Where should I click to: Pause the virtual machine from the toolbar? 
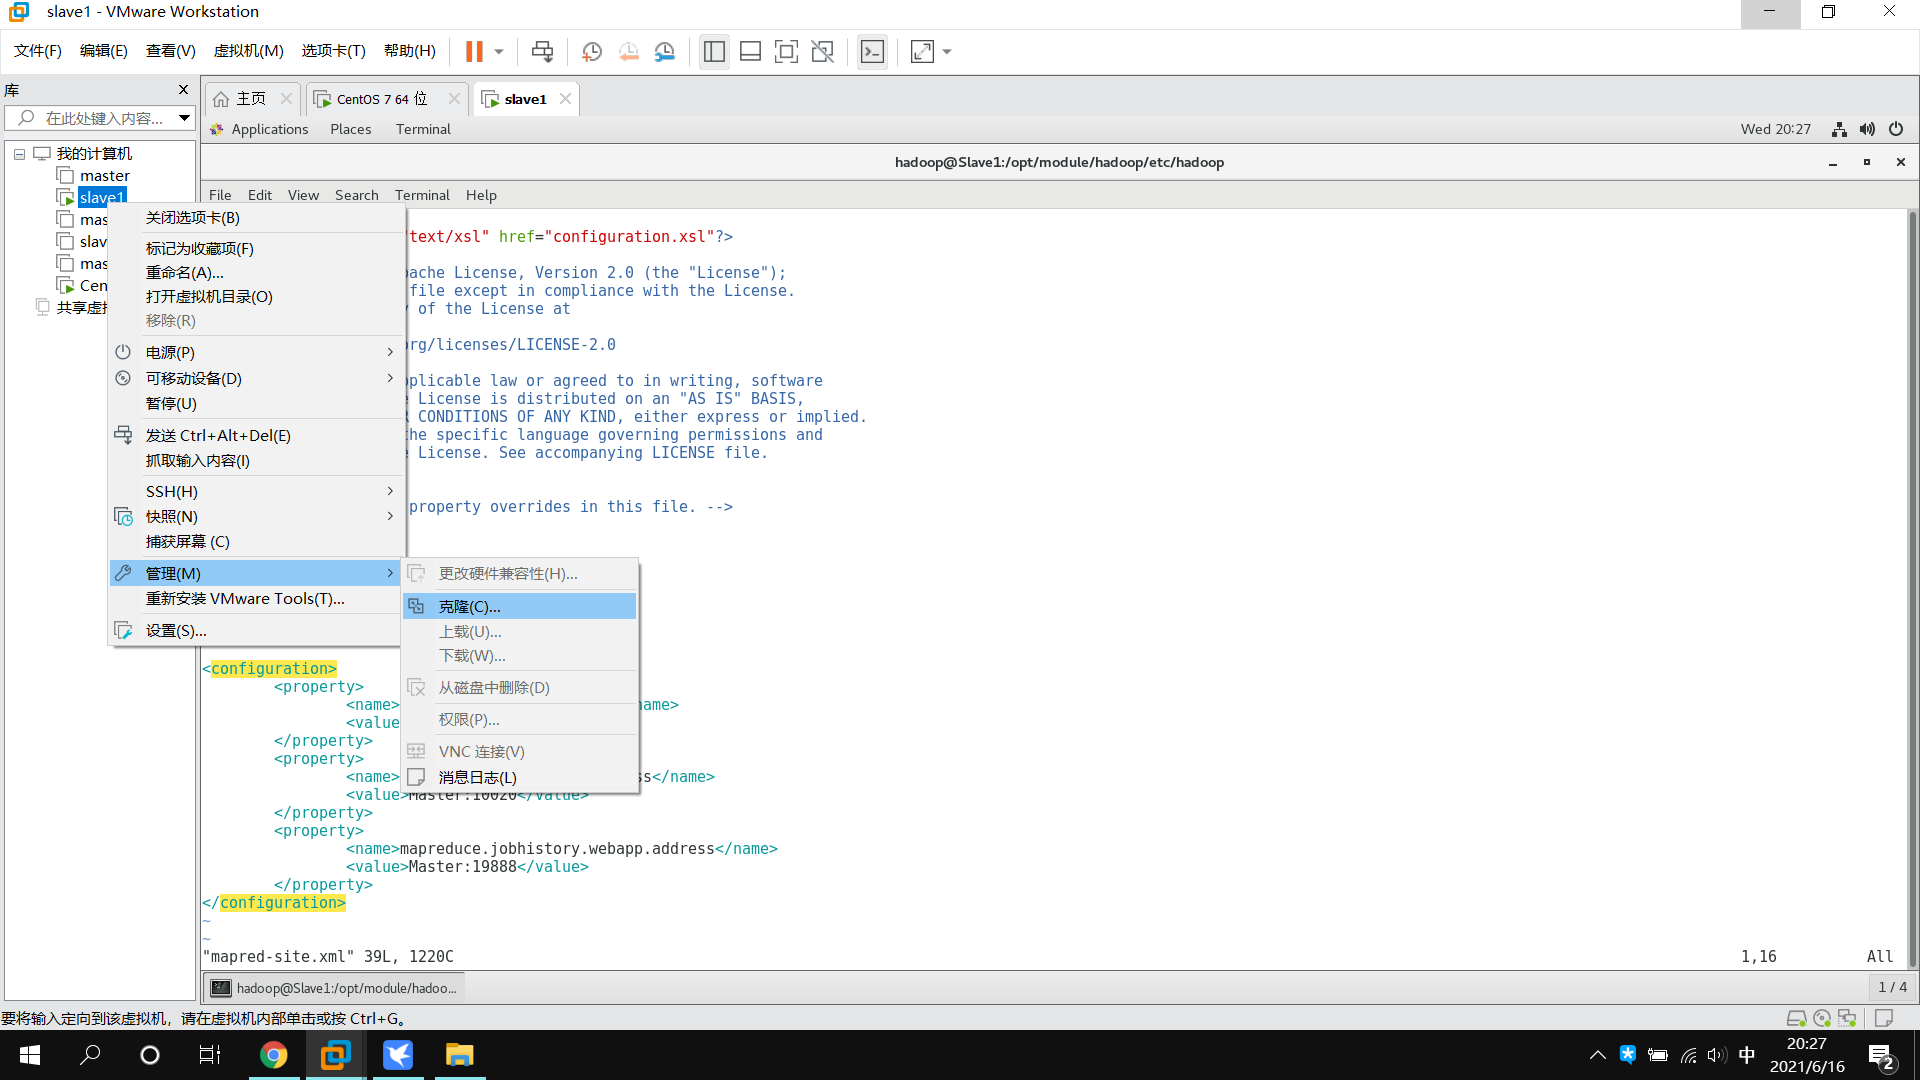click(474, 51)
